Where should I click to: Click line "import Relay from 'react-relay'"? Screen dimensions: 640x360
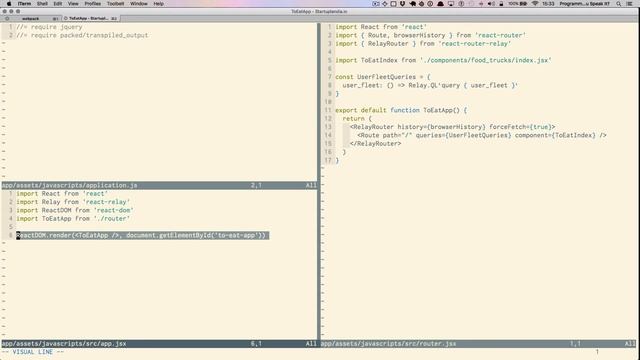(73, 202)
